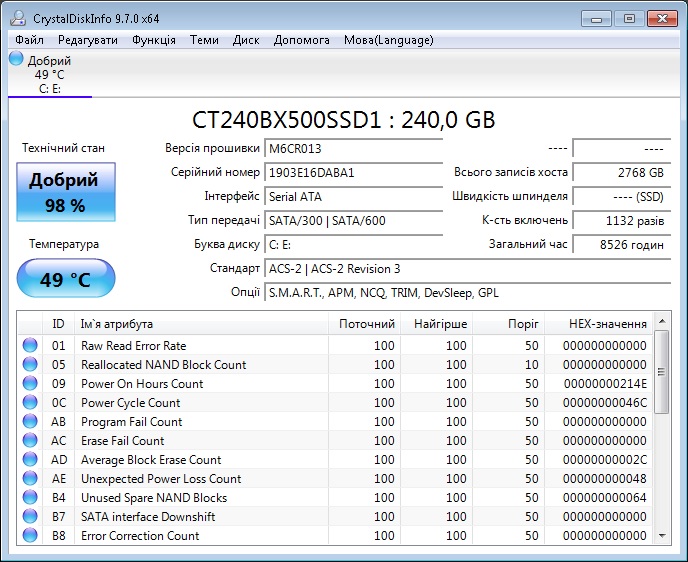Image resolution: width=688 pixels, height=562 pixels.
Task: Click the status orb for Power Cycle Count
Action: [x=30, y=402]
